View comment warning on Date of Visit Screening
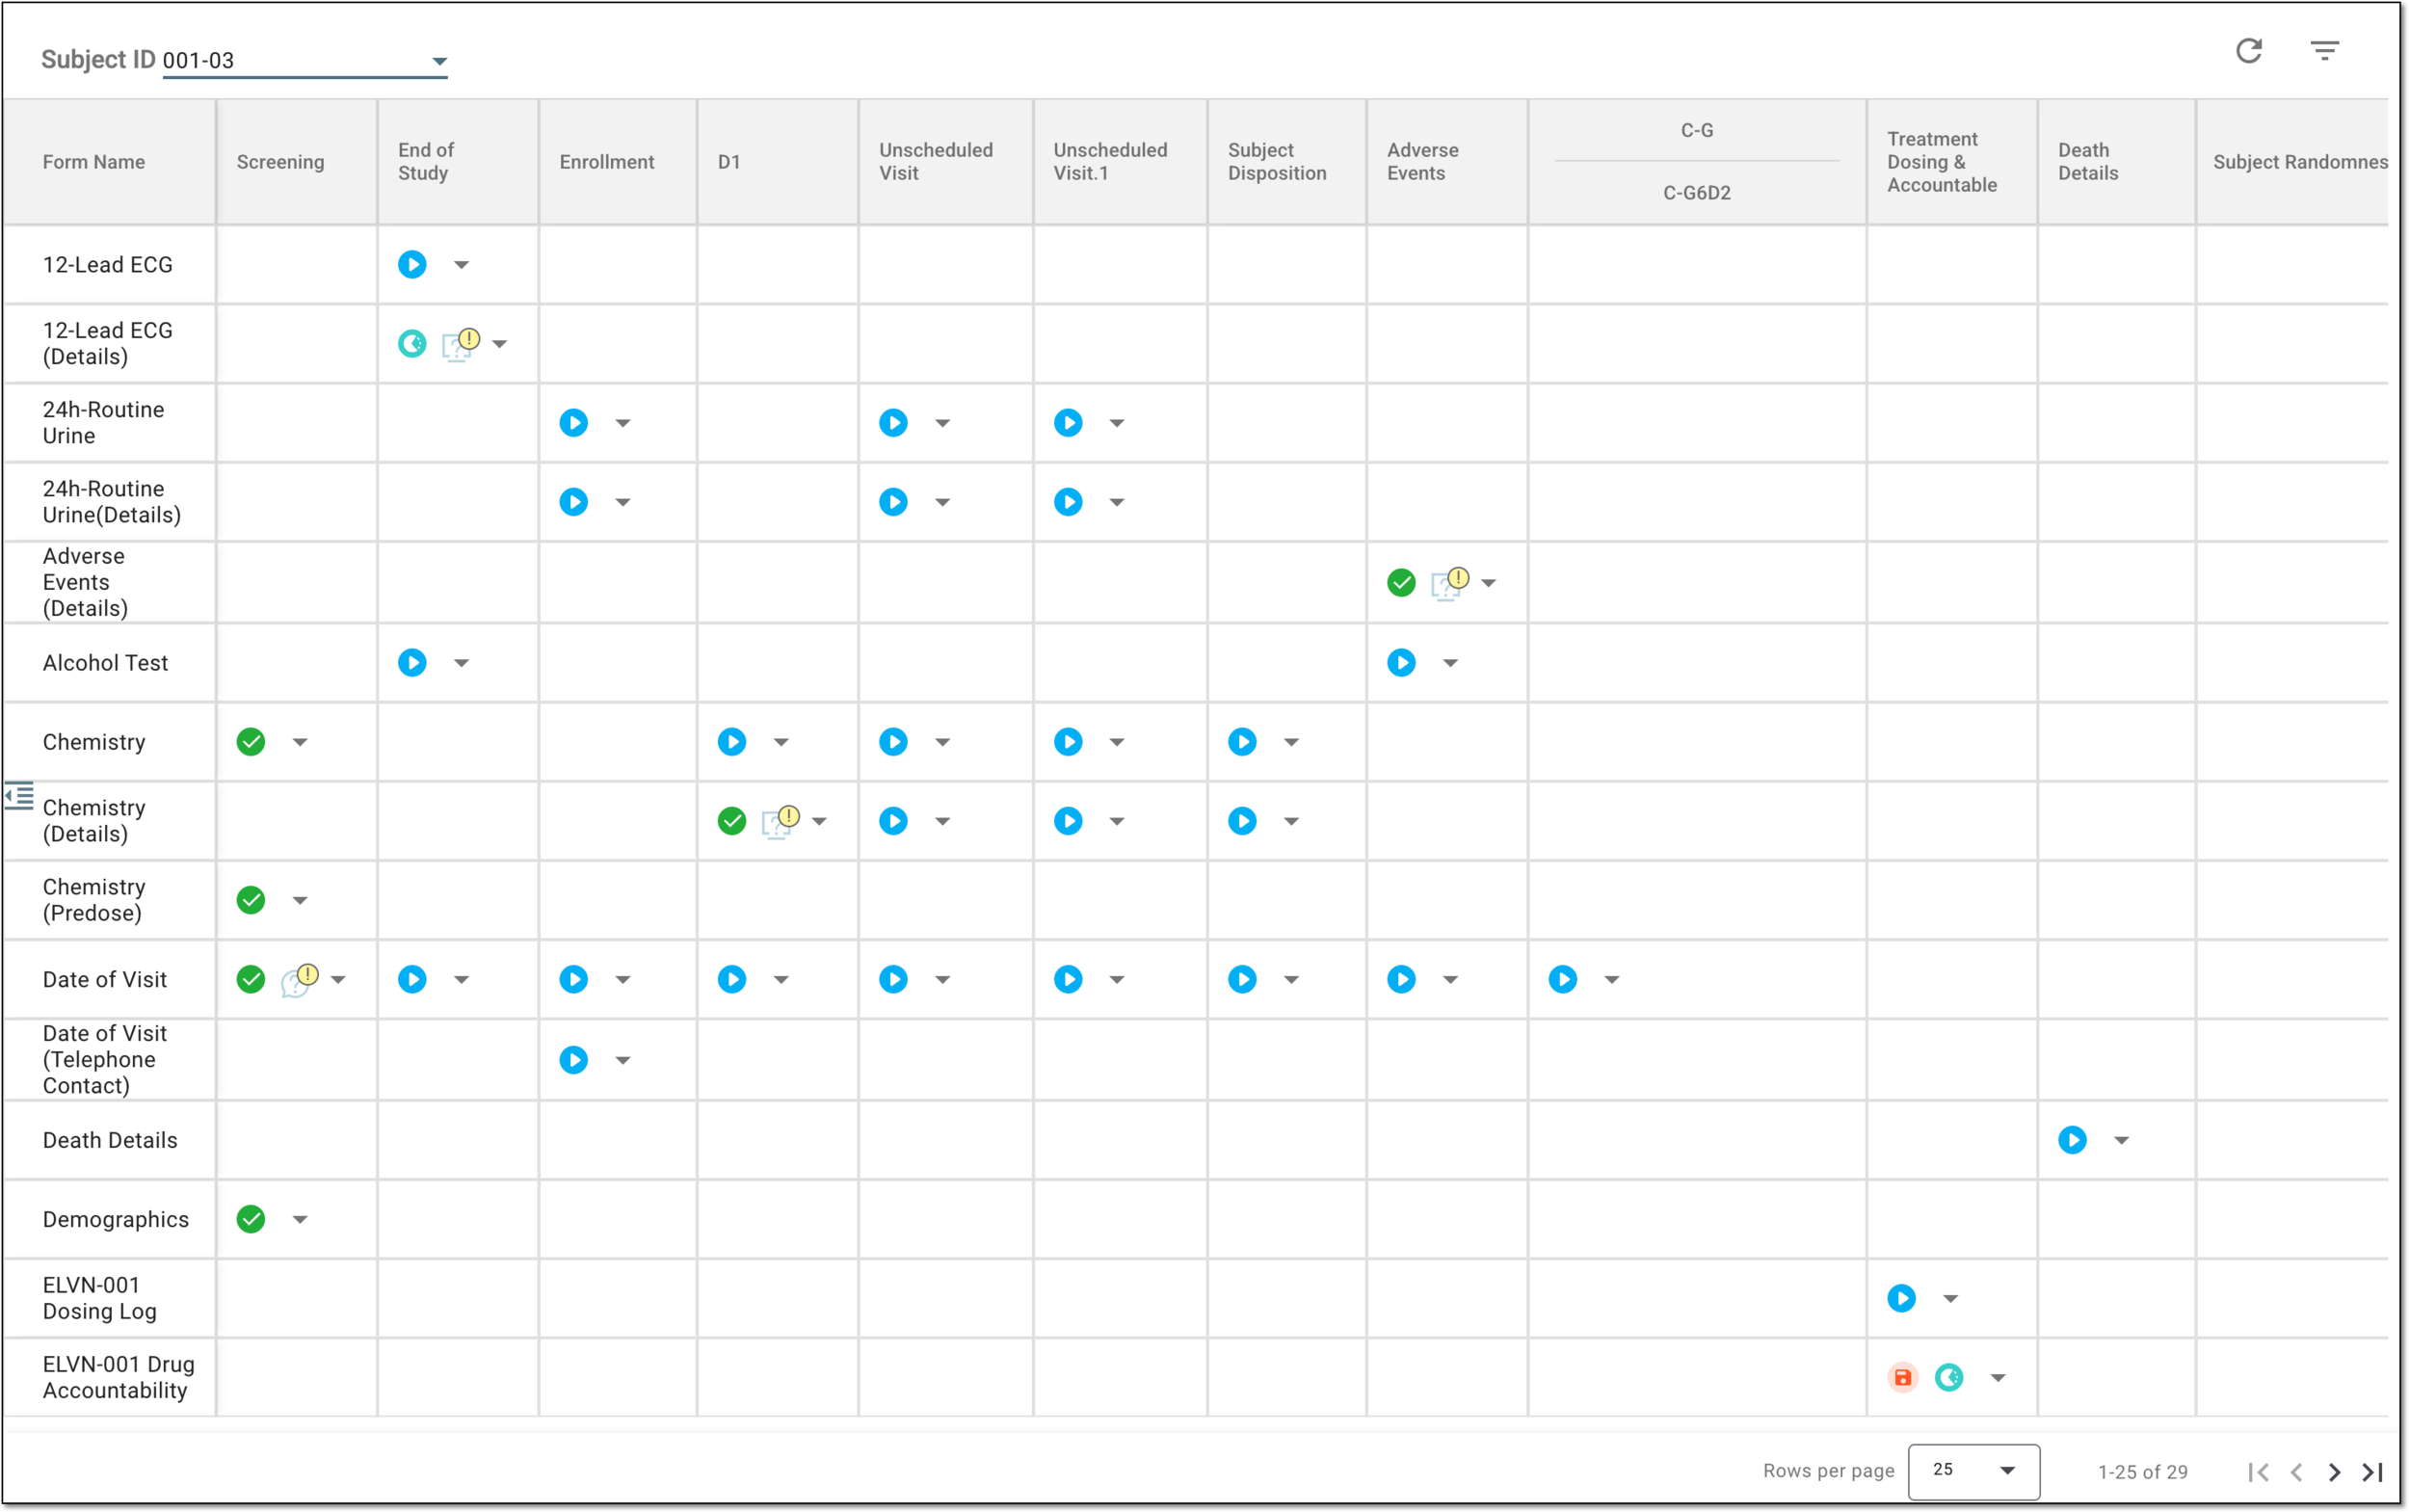The height and width of the screenshot is (1512, 2409). point(299,980)
